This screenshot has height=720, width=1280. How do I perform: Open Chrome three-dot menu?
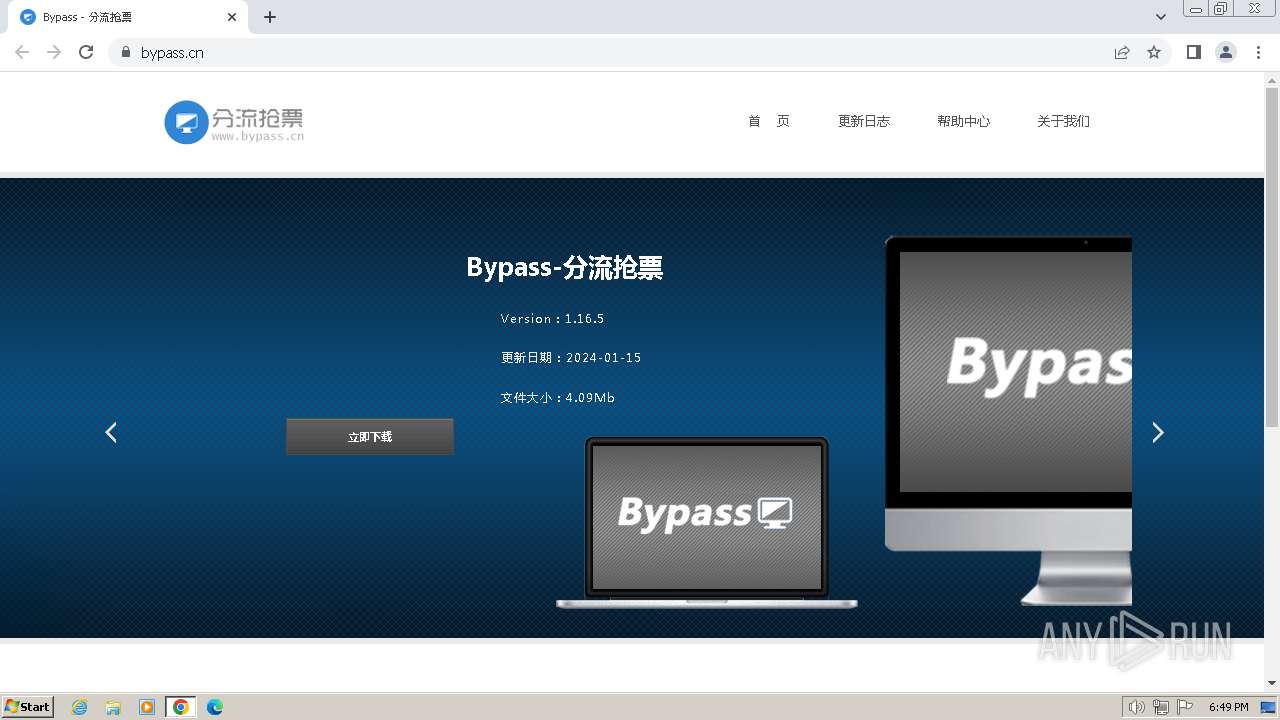click(x=1258, y=52)
